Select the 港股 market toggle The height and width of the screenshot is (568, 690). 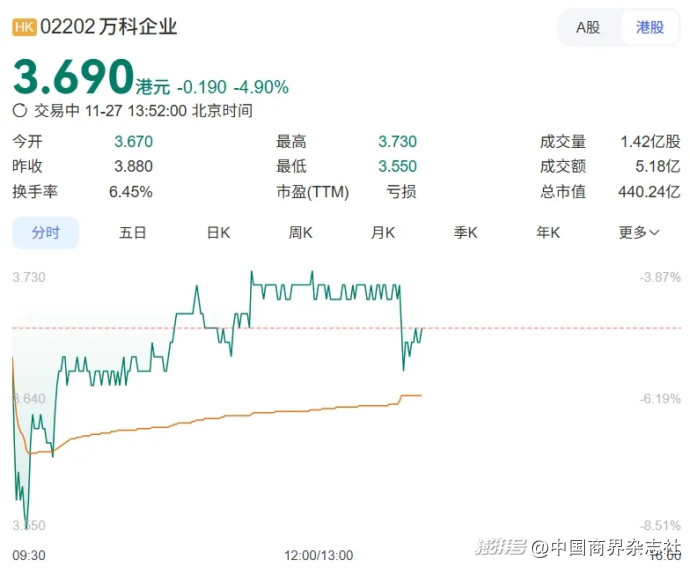click(x=649, y=27)
